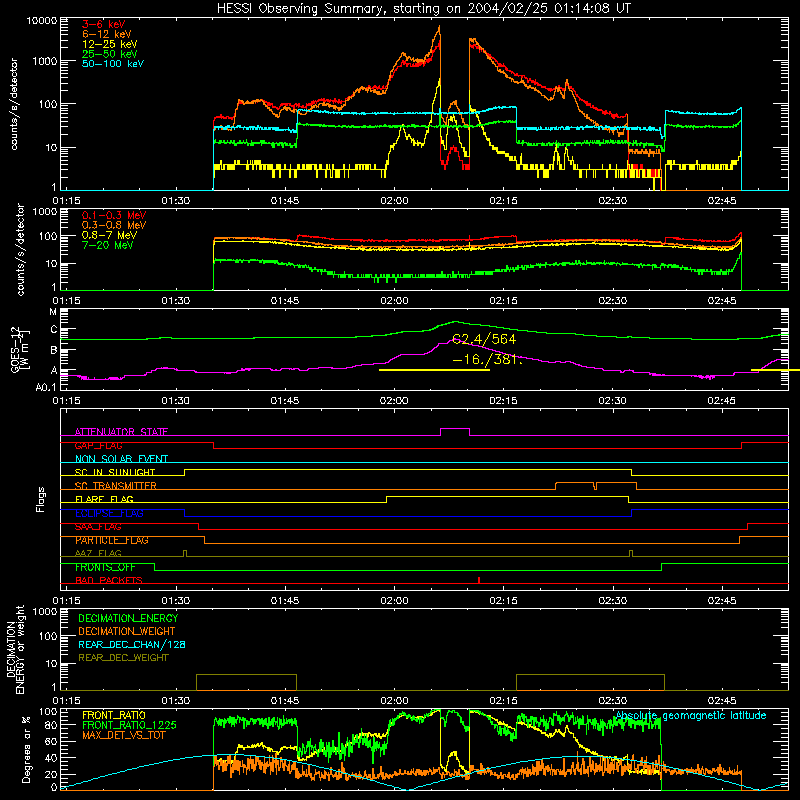
Task: Select the SC_IN_SUNLIGHT flag label
Action: (115, 472)
